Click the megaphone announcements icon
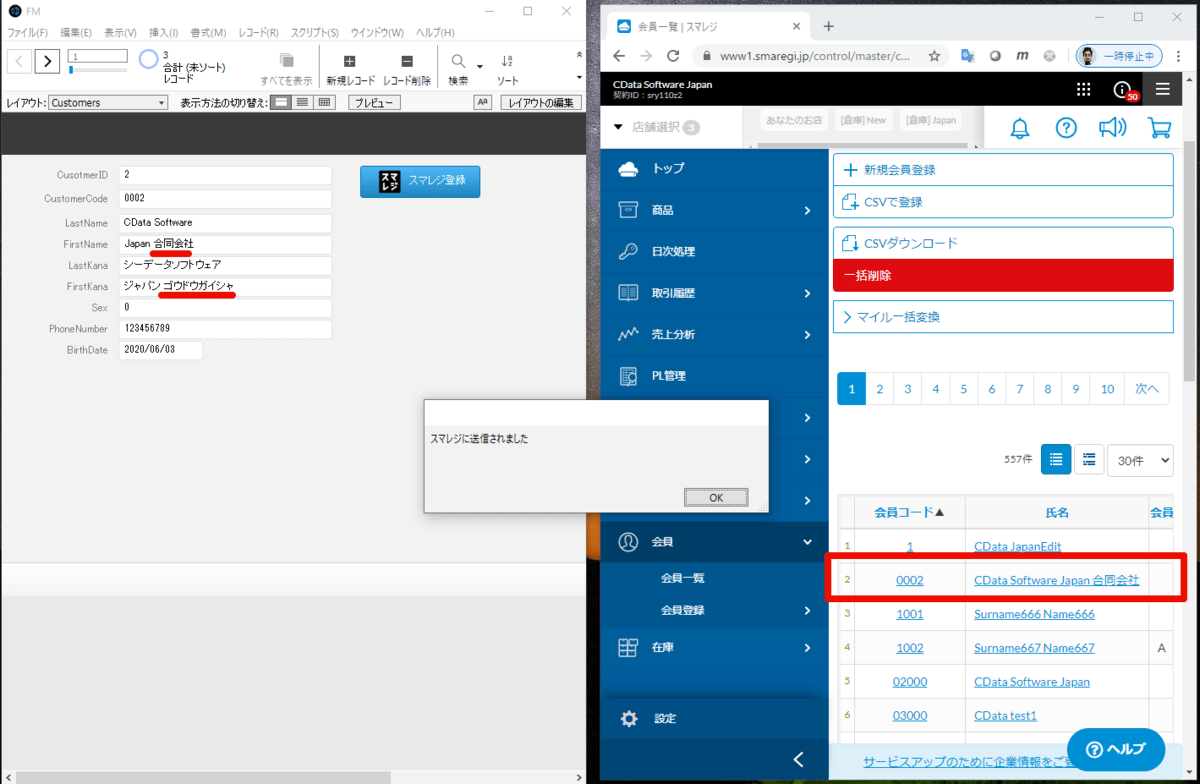 pos(1112,128)
